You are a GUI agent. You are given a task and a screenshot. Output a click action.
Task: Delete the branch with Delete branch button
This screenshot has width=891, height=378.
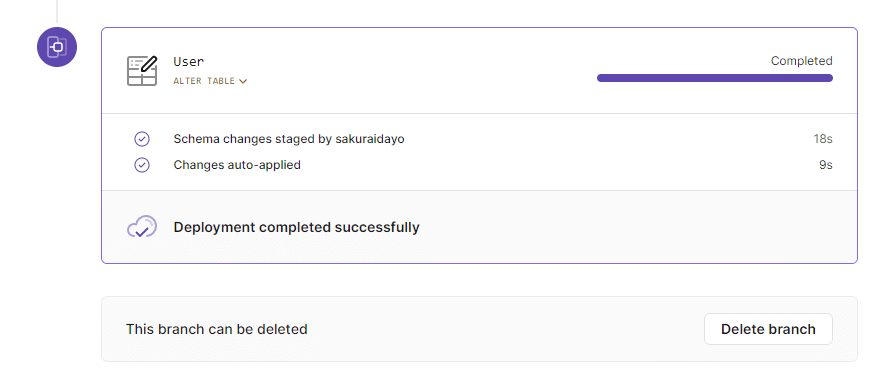(768, 329)
